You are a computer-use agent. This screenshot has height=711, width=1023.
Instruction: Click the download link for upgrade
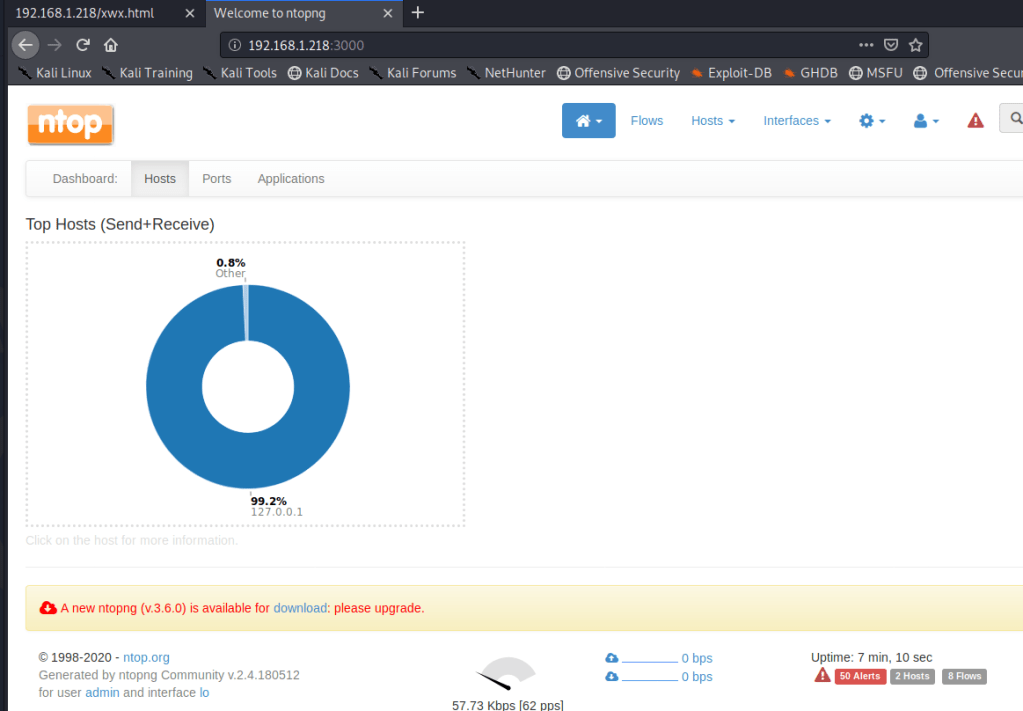(x=300, y=608)
